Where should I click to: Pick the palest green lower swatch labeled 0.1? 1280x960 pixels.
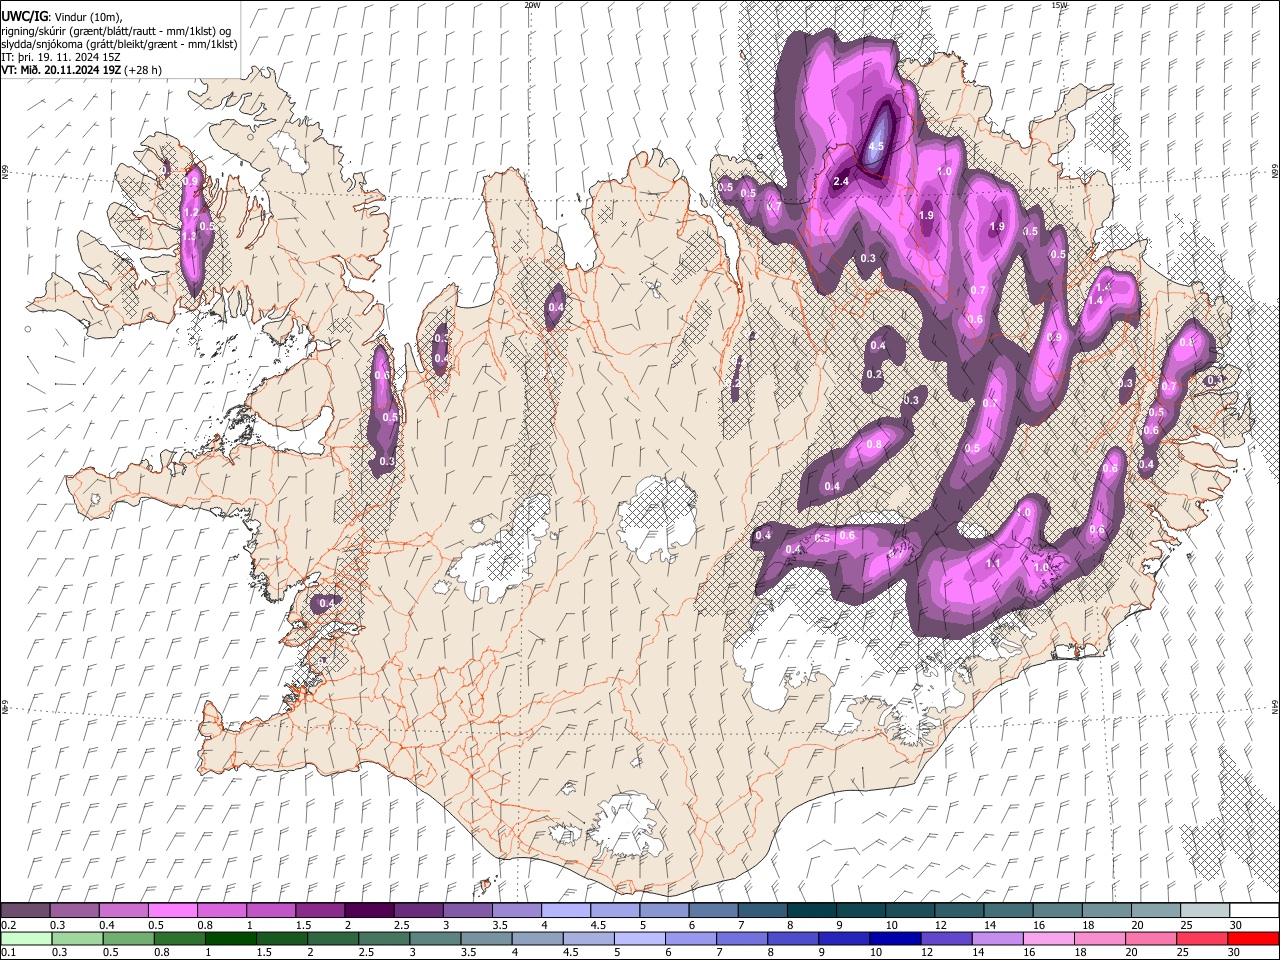[x=26, y=938]
